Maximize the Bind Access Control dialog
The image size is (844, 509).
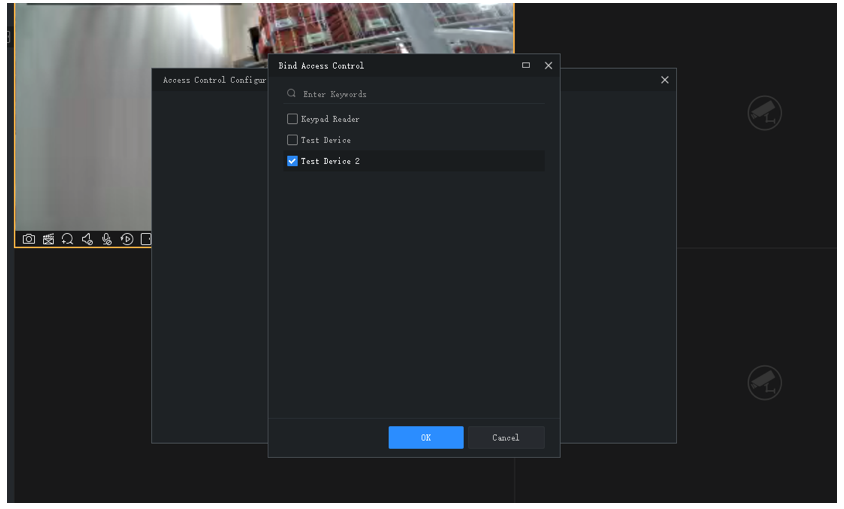click(x=526, y=65)
